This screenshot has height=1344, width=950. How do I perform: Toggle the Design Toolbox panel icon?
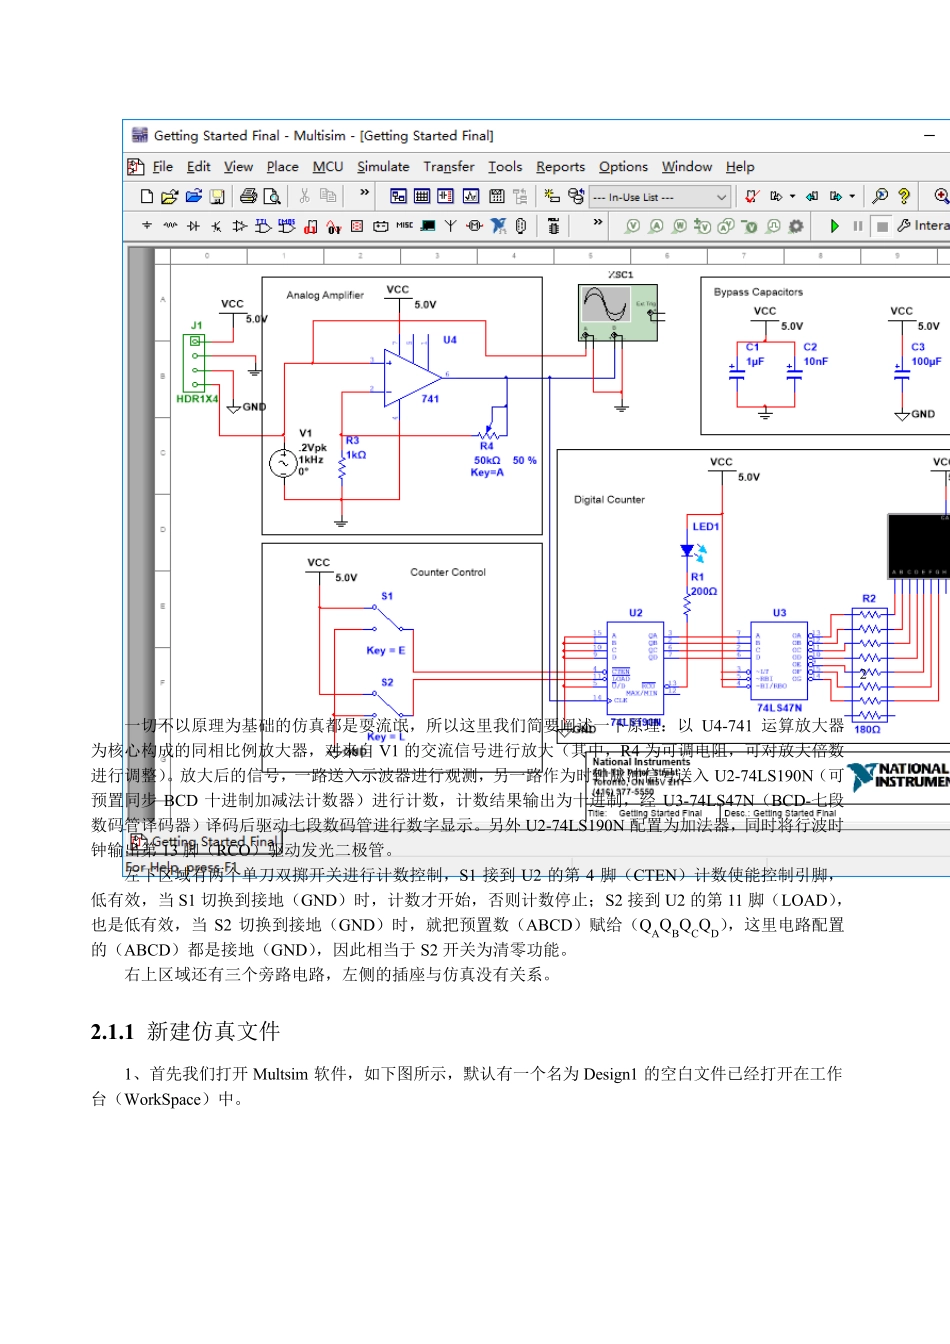(398, 197)
